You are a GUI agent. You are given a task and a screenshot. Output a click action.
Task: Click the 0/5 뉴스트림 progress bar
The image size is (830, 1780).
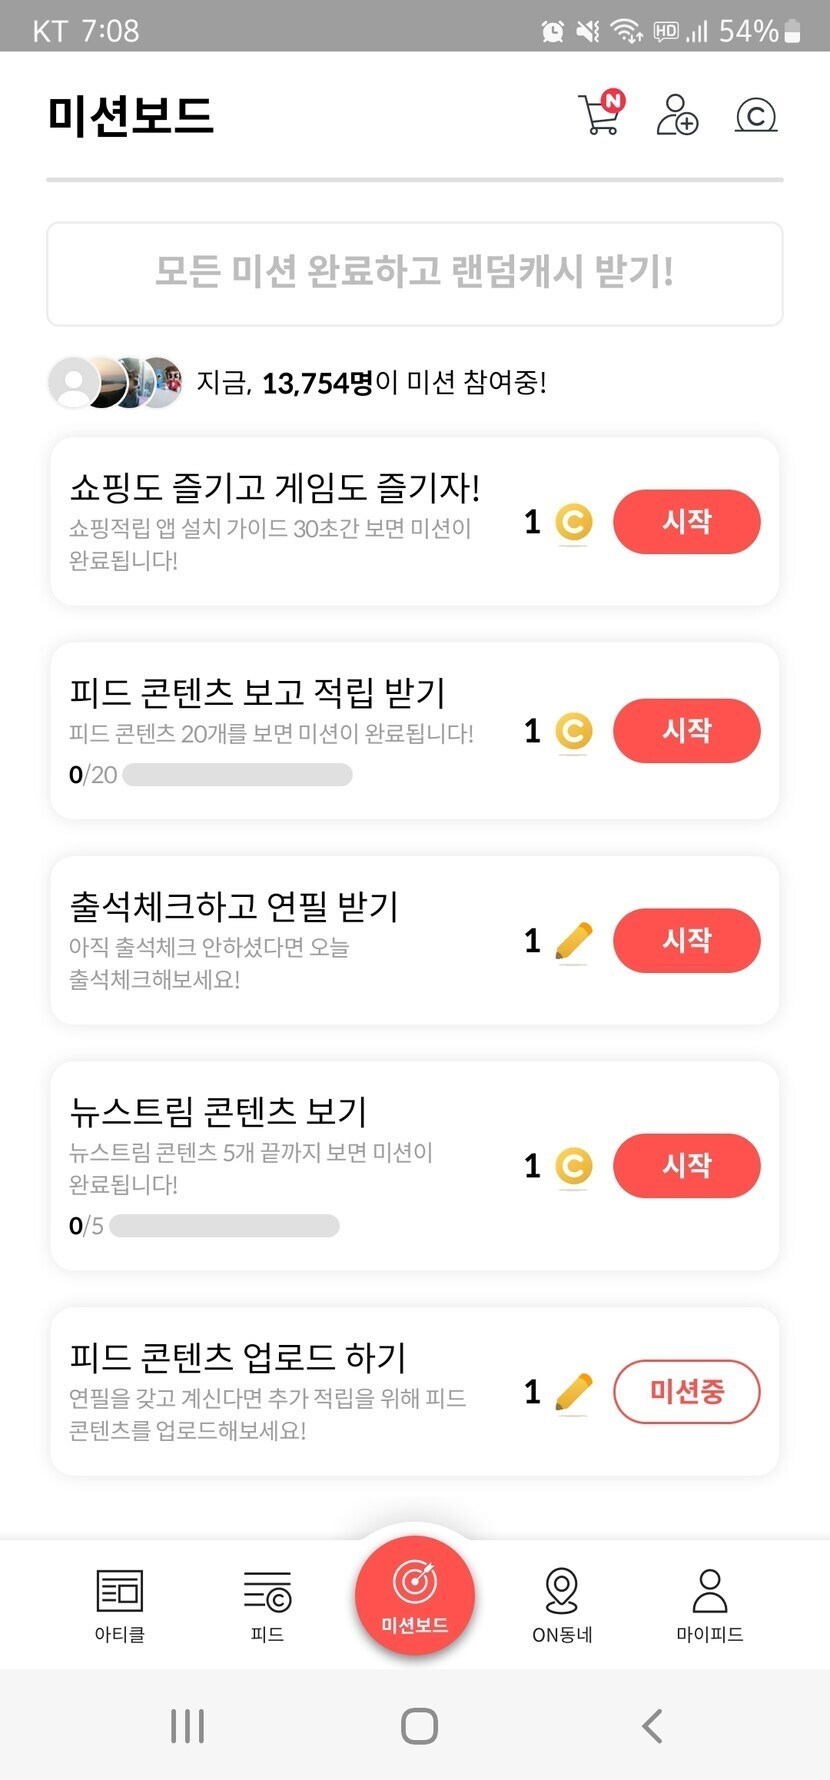tap(224, 1226)
